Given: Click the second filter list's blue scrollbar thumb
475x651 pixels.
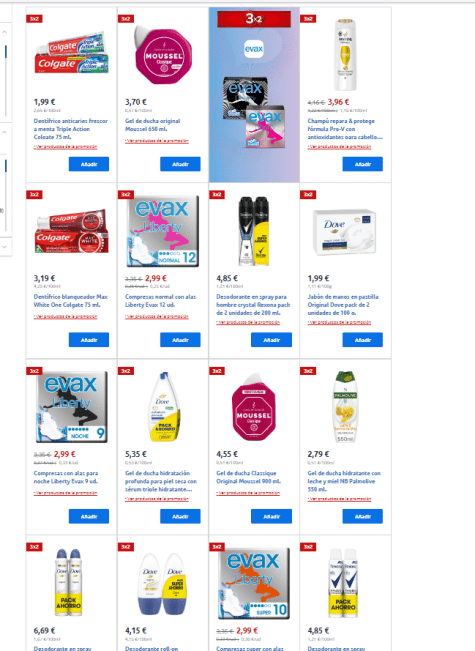Looking at the screenshot, I should click(x=6, y=166).
